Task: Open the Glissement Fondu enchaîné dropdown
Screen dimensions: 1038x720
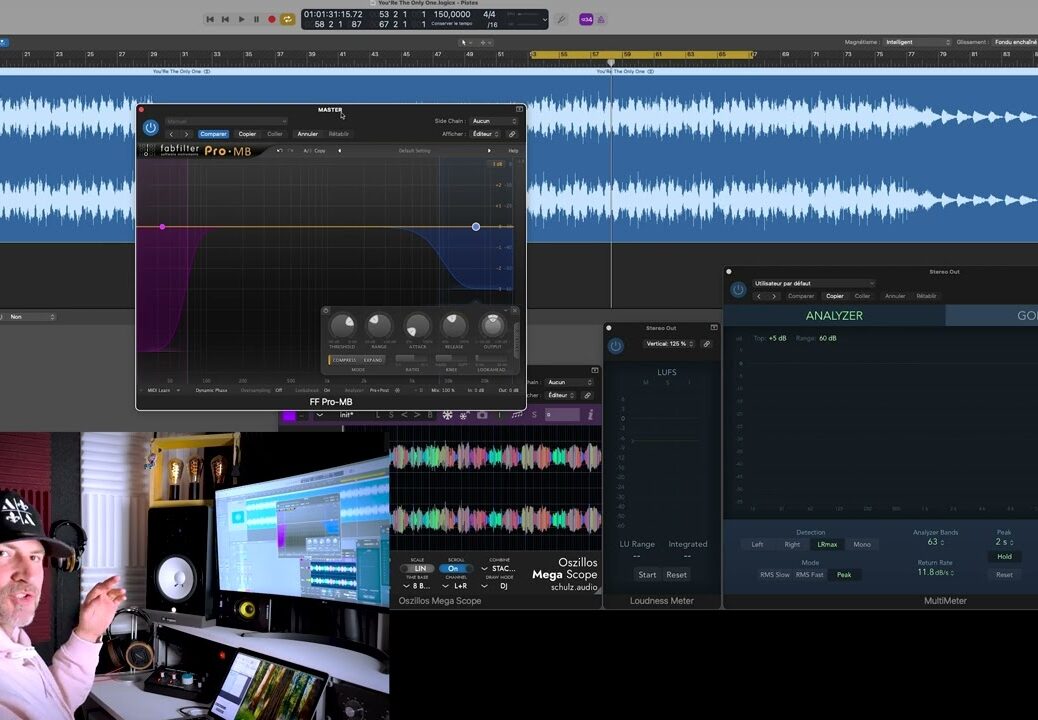Action: pyautogui.click(x=1015, y=42)
